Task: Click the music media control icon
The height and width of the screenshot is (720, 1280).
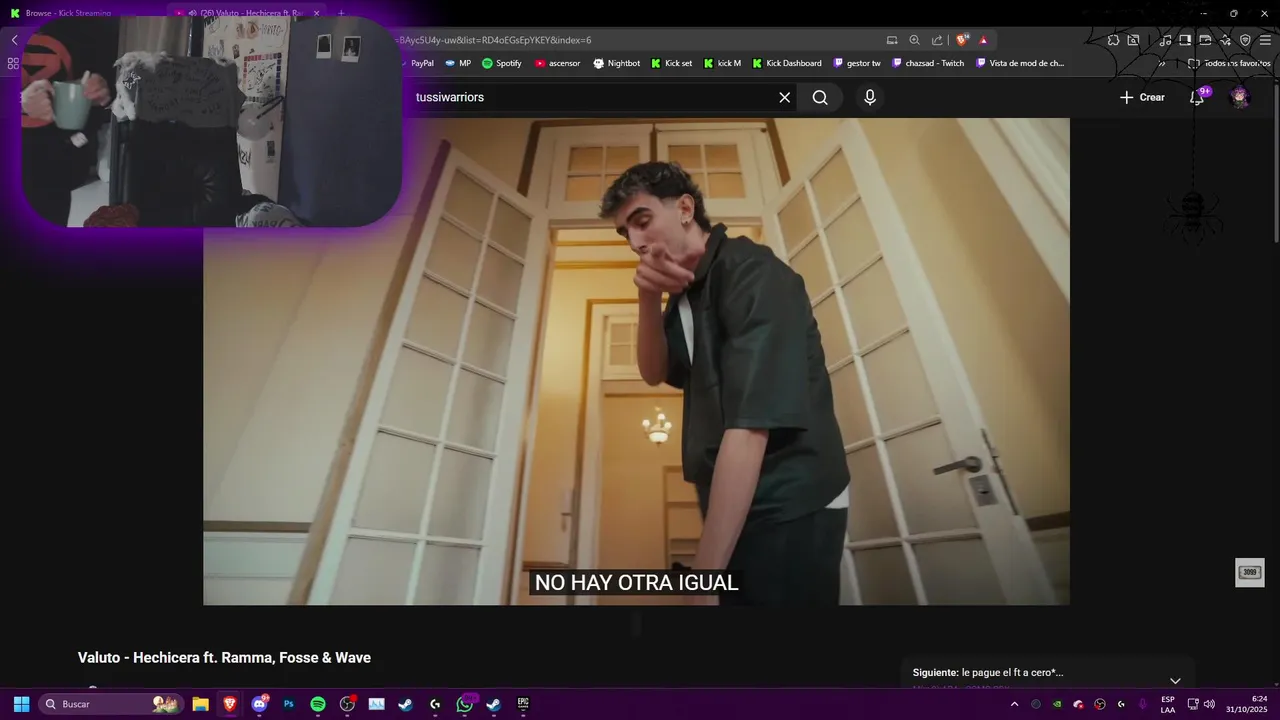Action: click(x=1165, y=40)
